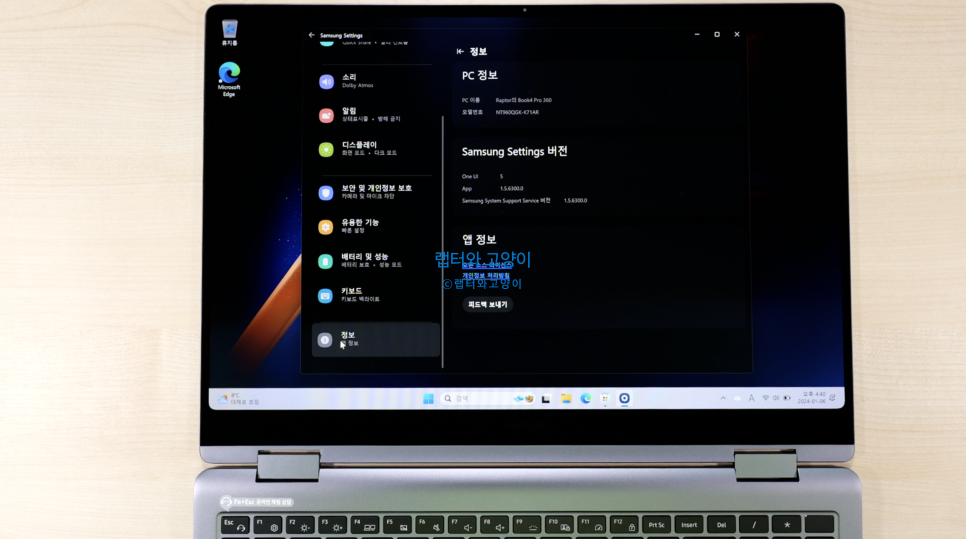
Task: Click the volume speaker tray icon
Action: [x=776, y=398]
